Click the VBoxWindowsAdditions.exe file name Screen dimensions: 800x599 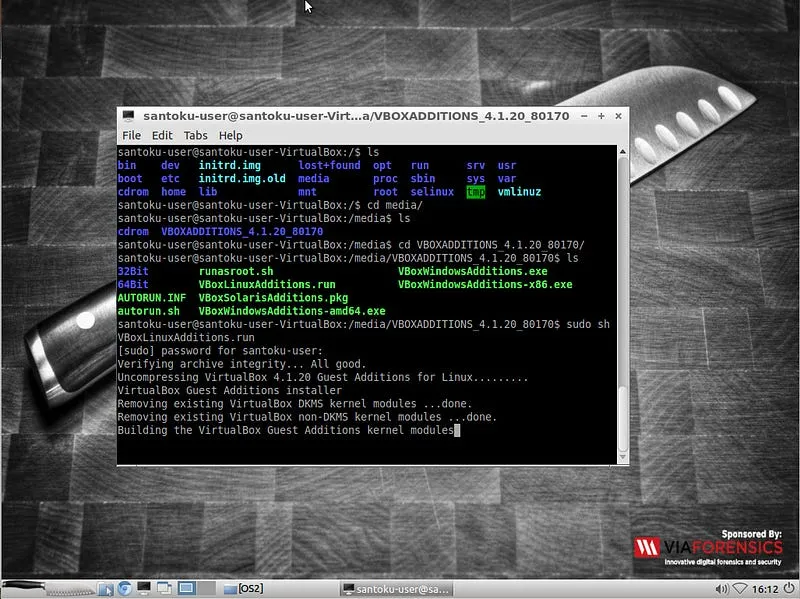click(x=472, y=271)
